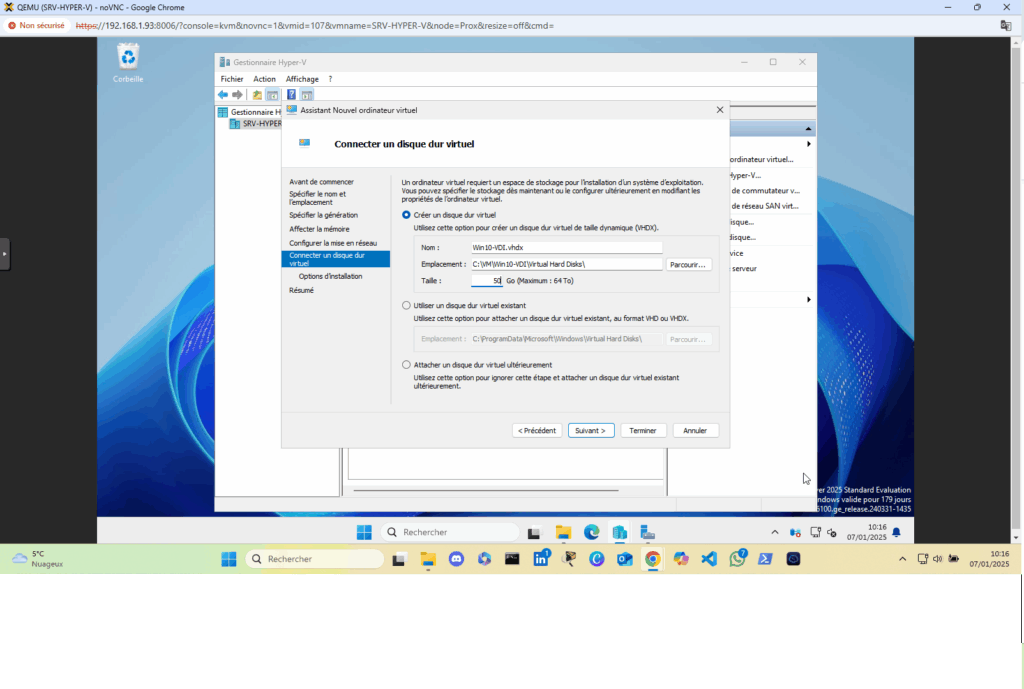Choose 'Attacher un disque dur virtuel ultérieurement' option
This screenshot has height=689, width=1024.
tap(406, 365)
